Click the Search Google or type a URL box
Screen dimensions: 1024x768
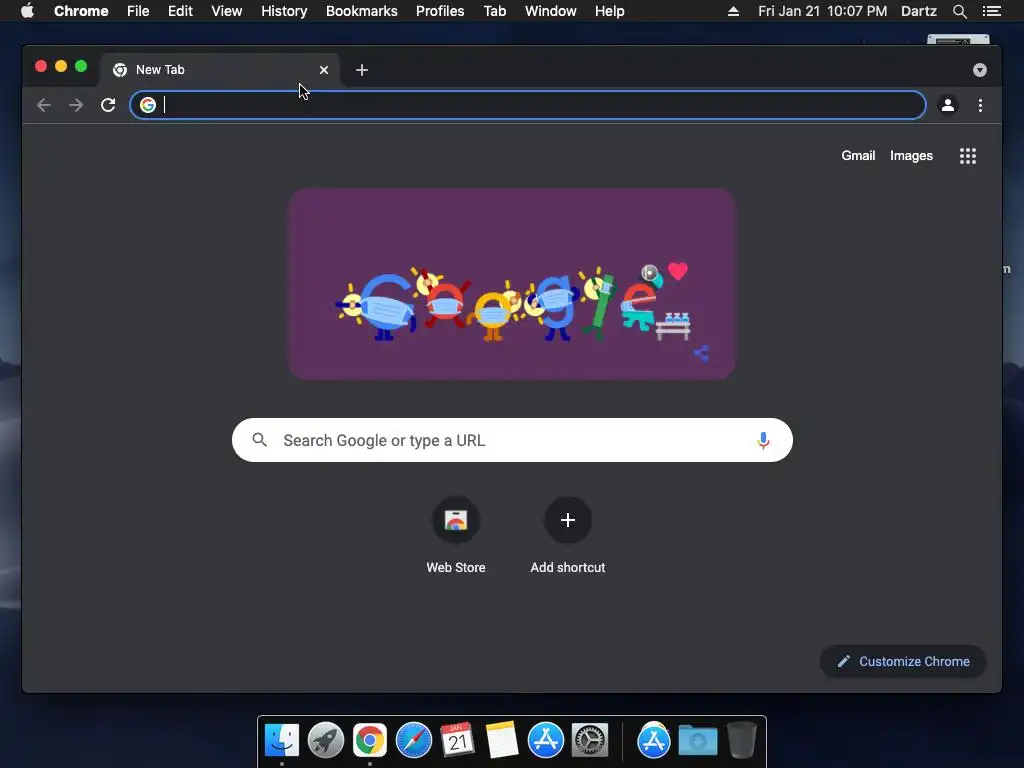(512, 440)
